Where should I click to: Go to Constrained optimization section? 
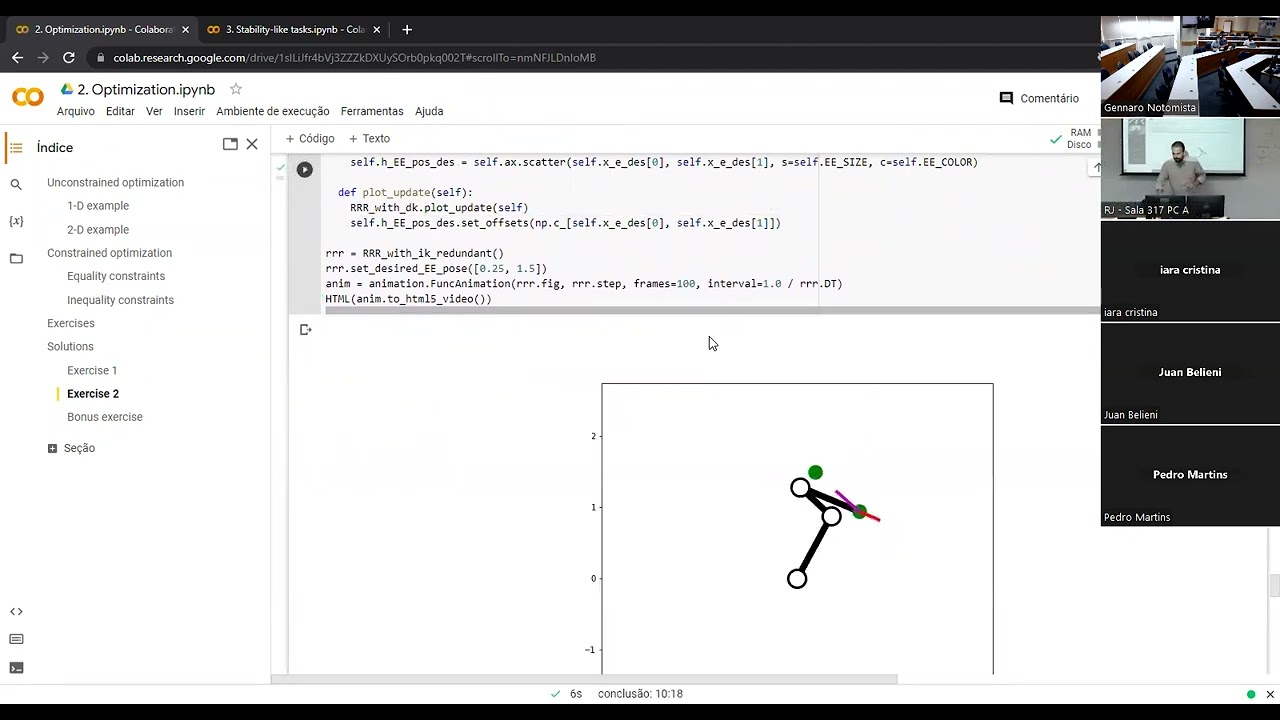pyautogui.click(x=109, y=253)
